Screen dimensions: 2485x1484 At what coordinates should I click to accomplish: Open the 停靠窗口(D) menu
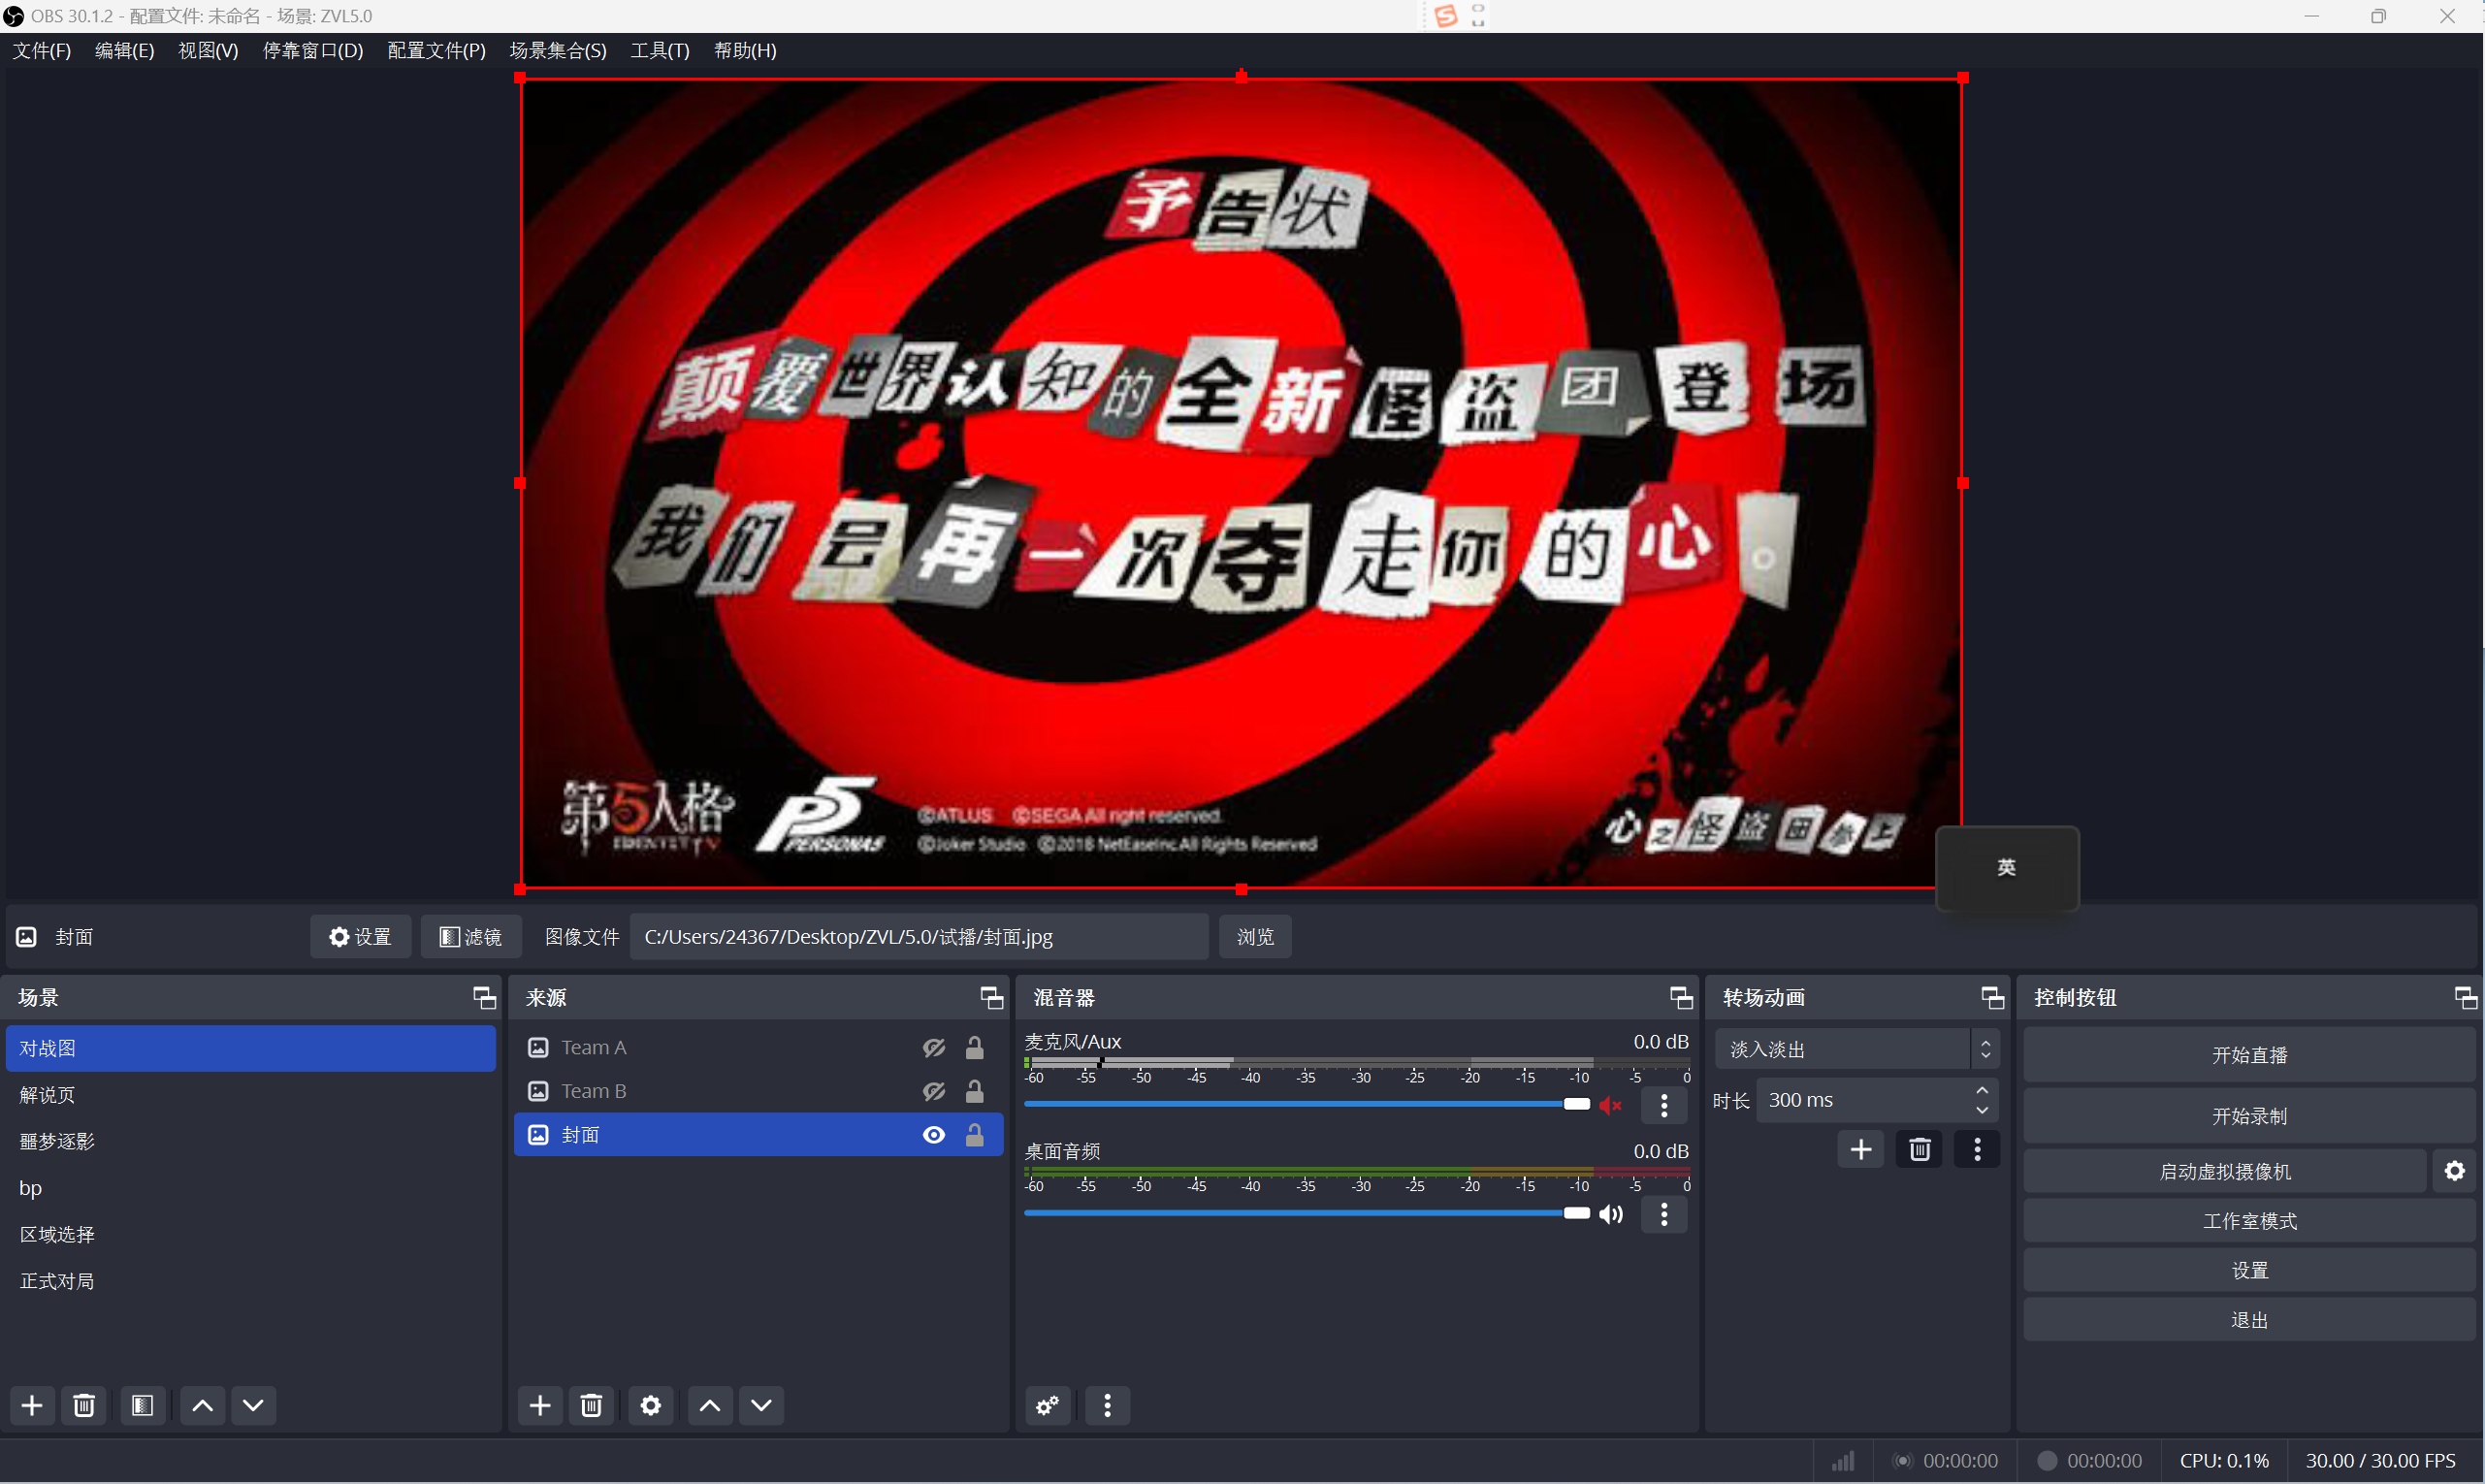[313, 50]
